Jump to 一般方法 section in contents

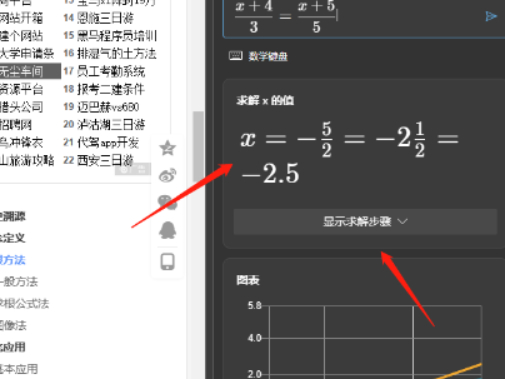tap(19, 282)
